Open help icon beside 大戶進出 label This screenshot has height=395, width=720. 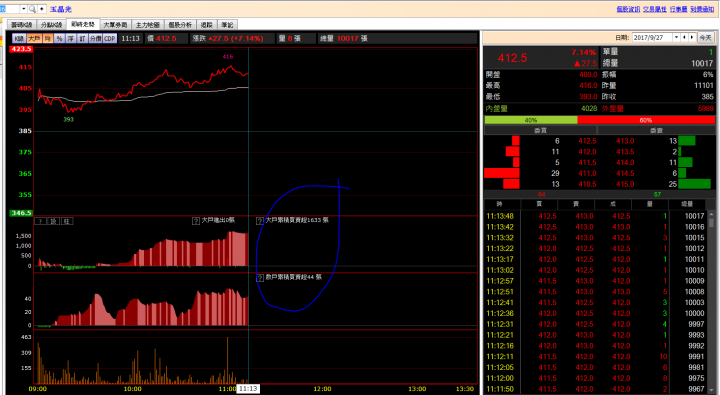tap(196, 221)
